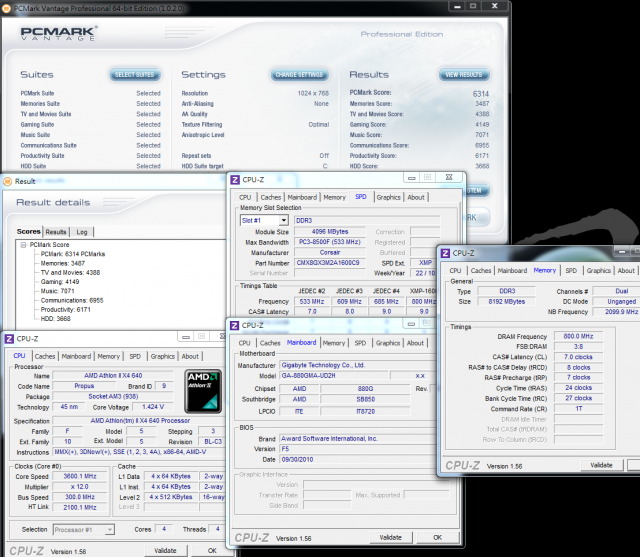Click the Part Number field CMX8GX3M2A1600C9

[x=330, y=263]
